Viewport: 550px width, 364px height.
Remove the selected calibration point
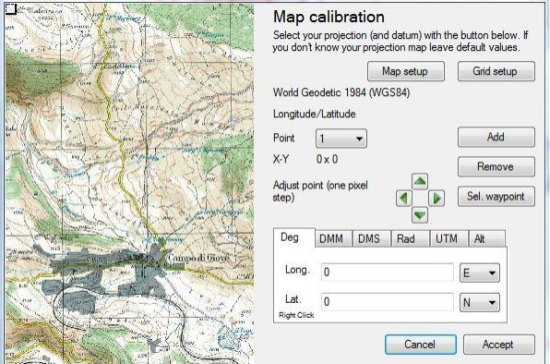click(x=496, y=167)
